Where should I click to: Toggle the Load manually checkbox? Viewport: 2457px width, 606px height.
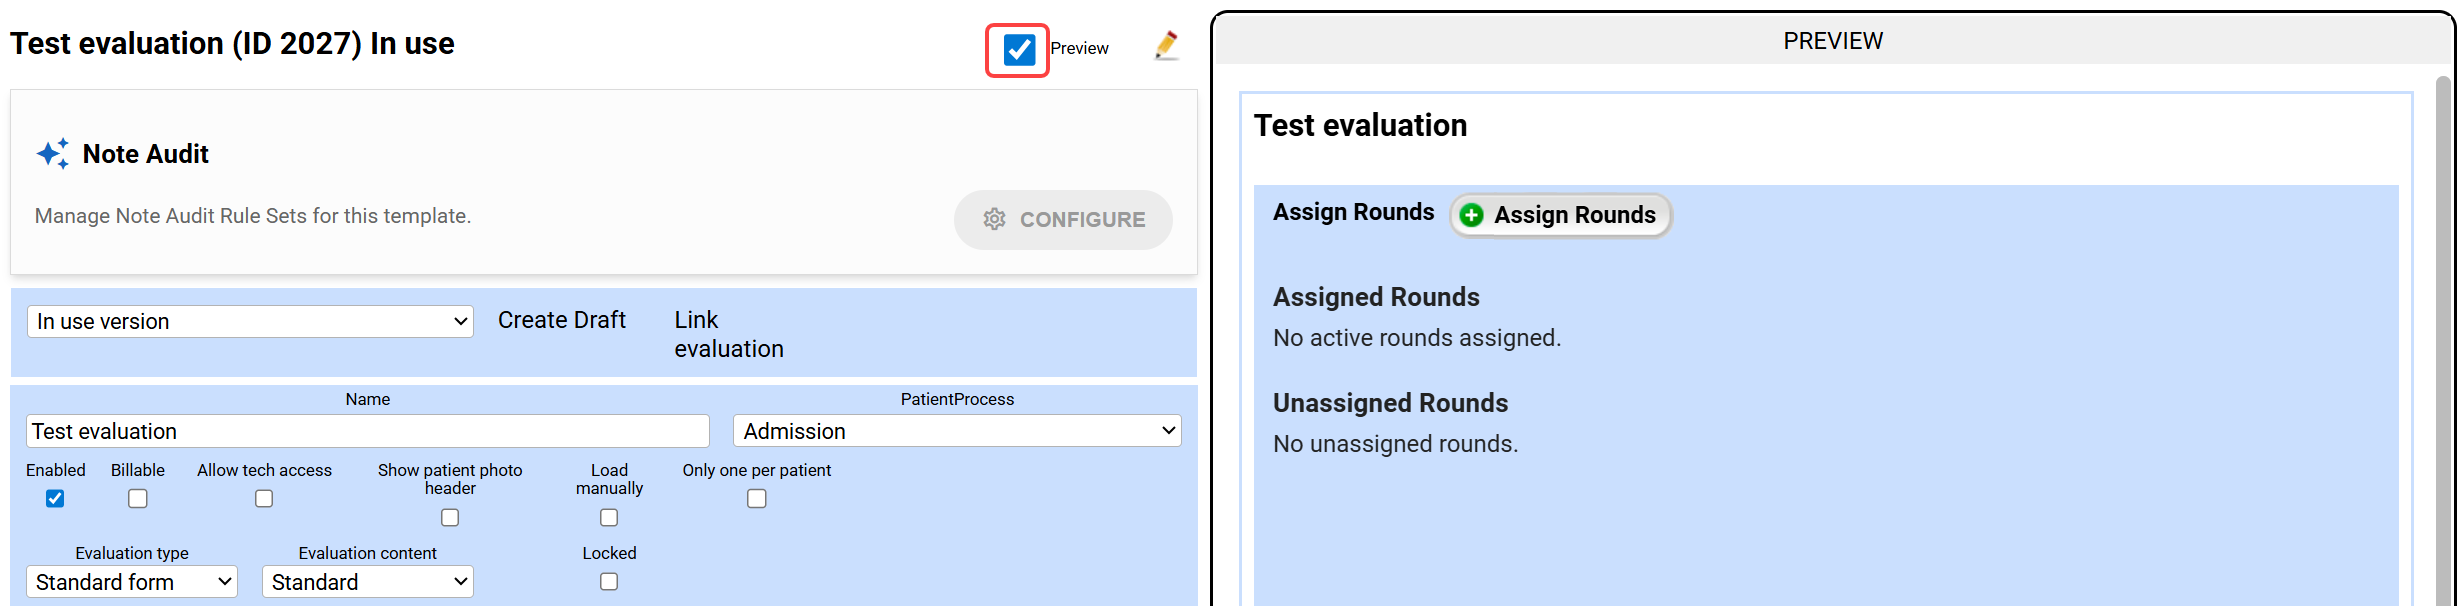click(x=609, y=517)
